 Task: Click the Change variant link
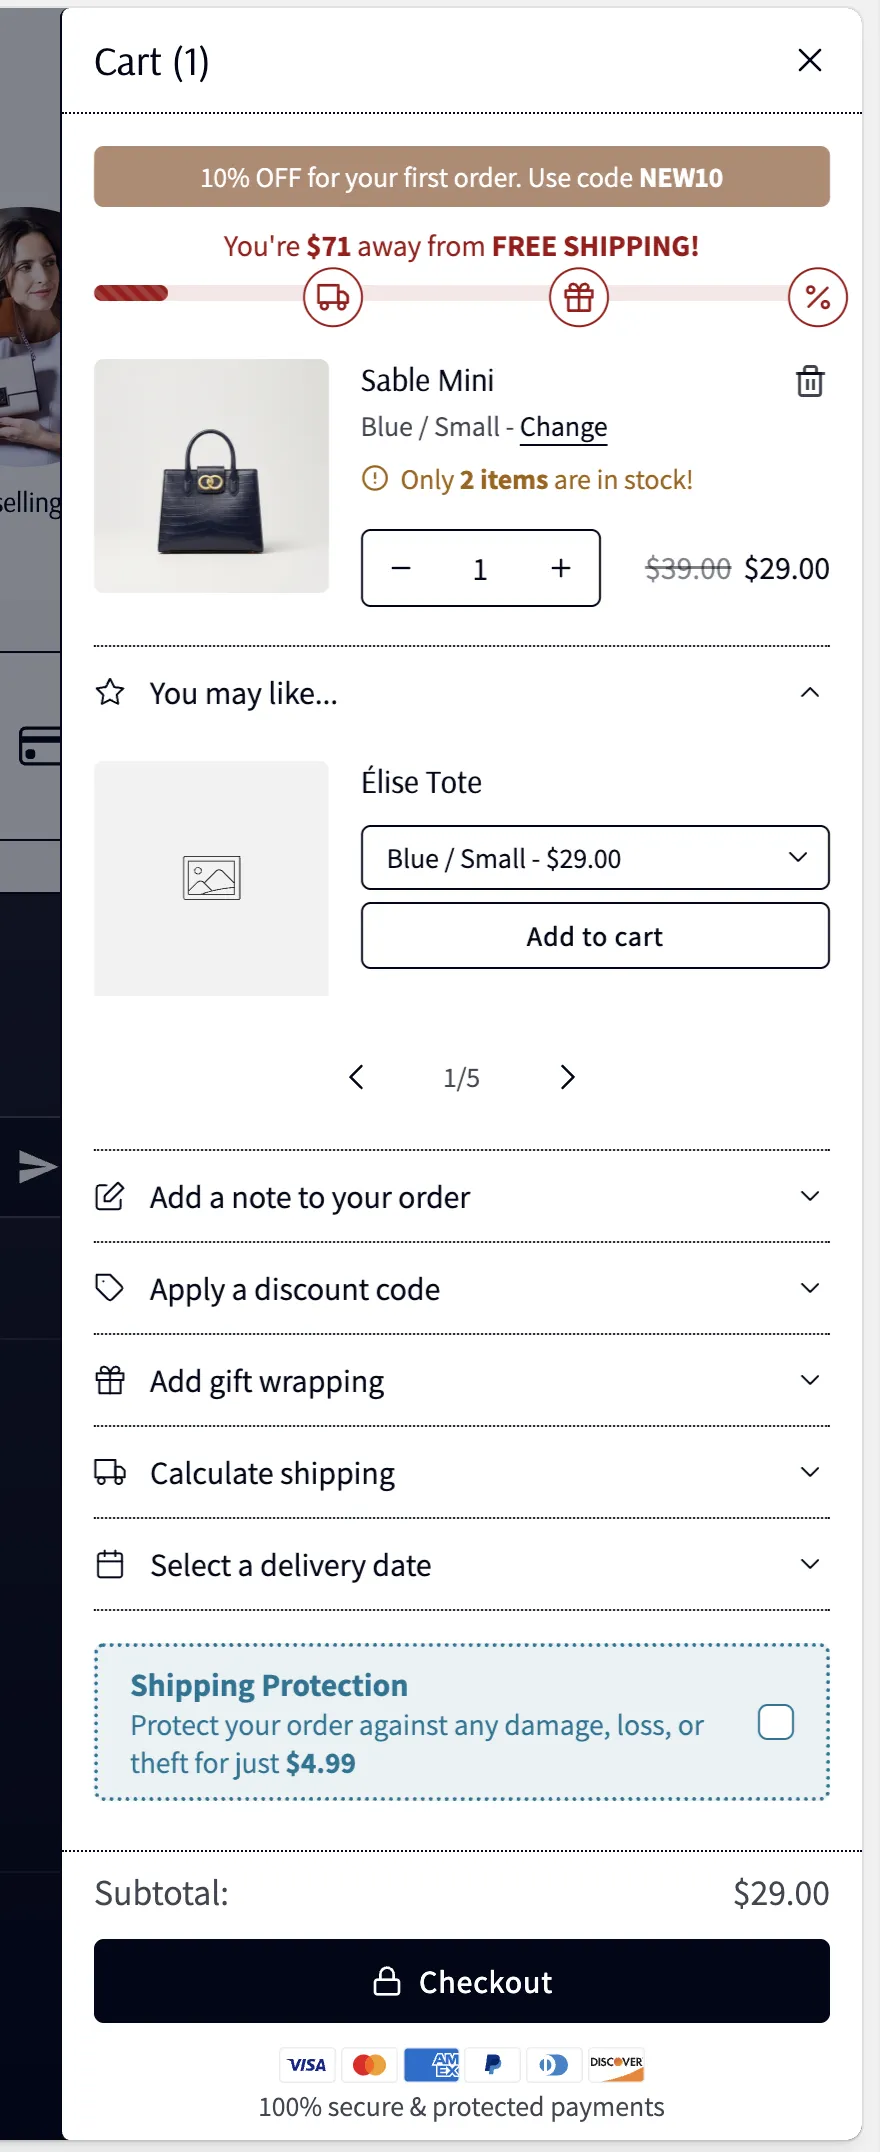pos(563,427)
